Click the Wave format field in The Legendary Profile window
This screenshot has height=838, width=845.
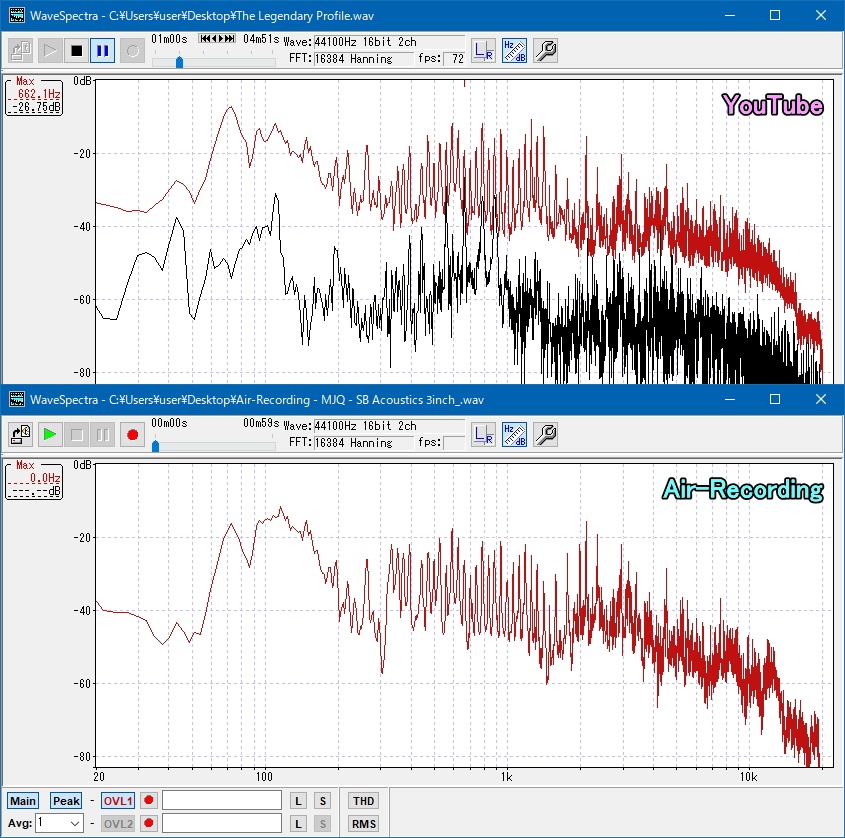[x=389, y=41]
